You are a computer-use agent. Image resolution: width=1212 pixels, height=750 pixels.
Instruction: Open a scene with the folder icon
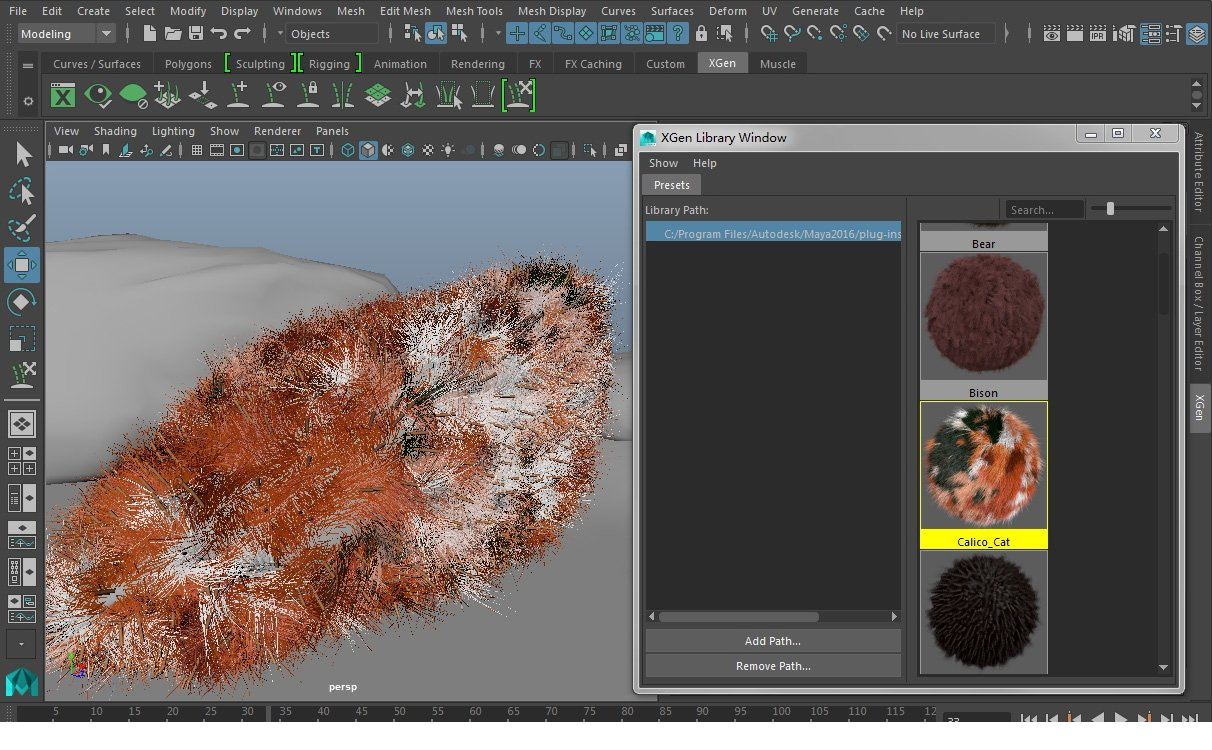[173, 33]
